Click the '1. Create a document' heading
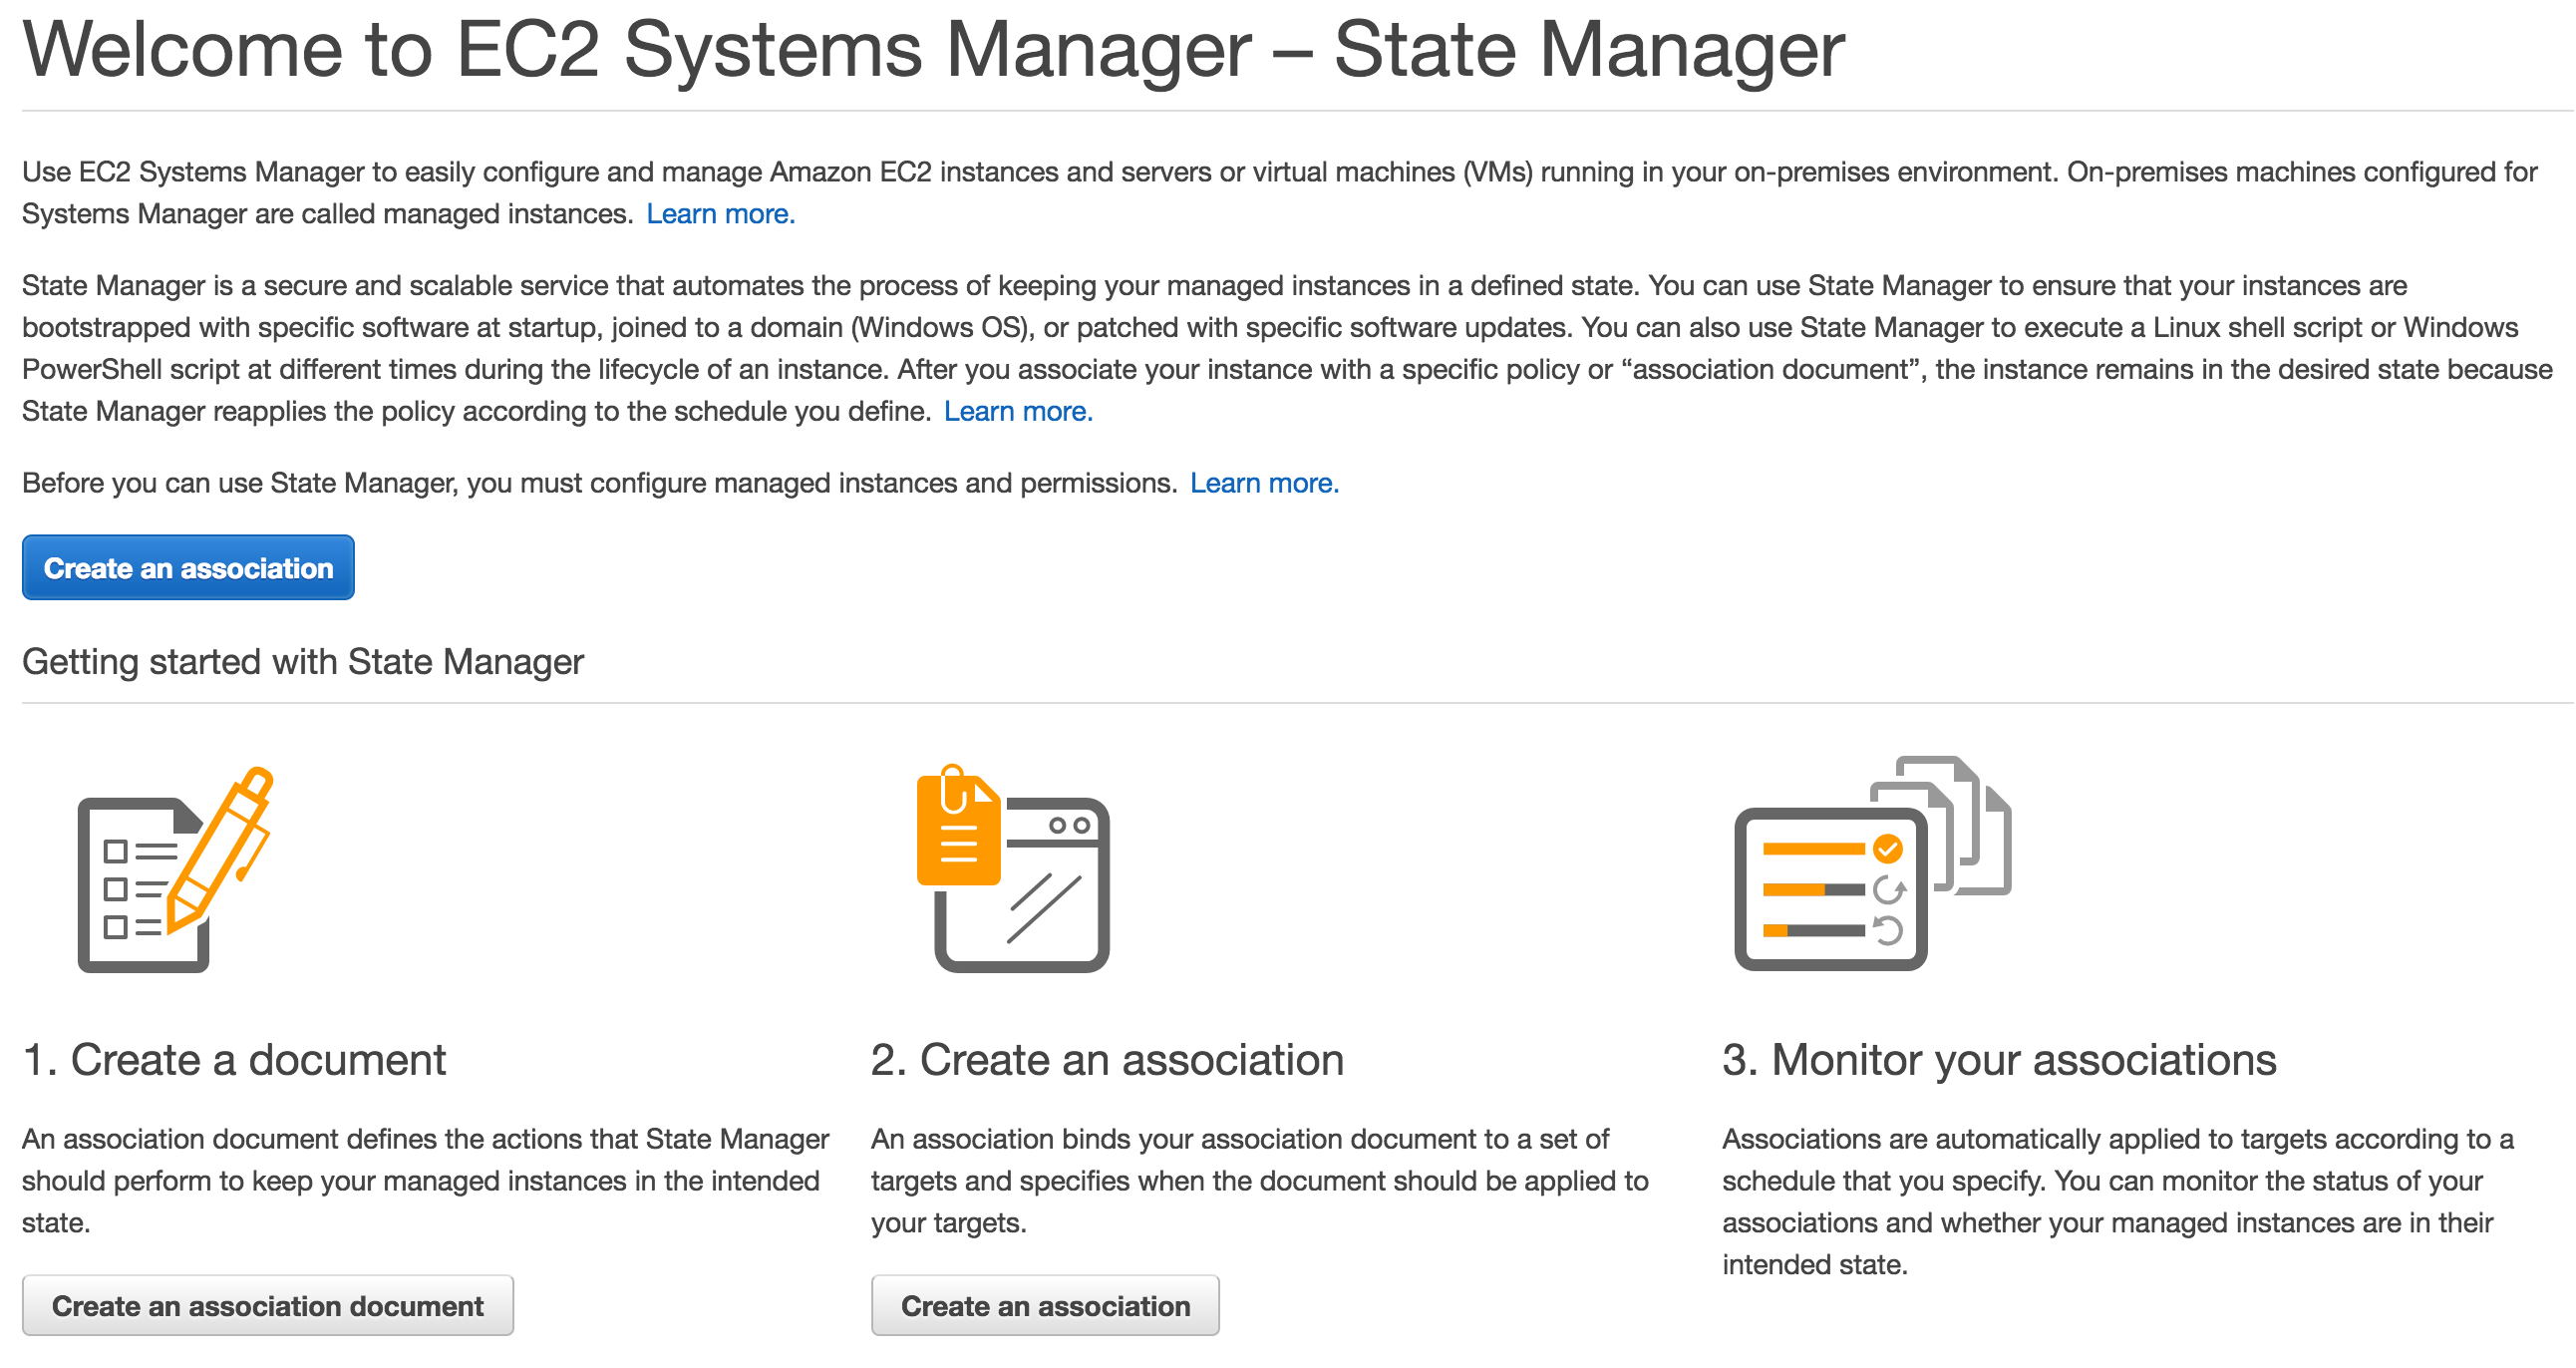This screenshot has width=2576, height=1368. pyautogui.click(x=234, y=1060)
